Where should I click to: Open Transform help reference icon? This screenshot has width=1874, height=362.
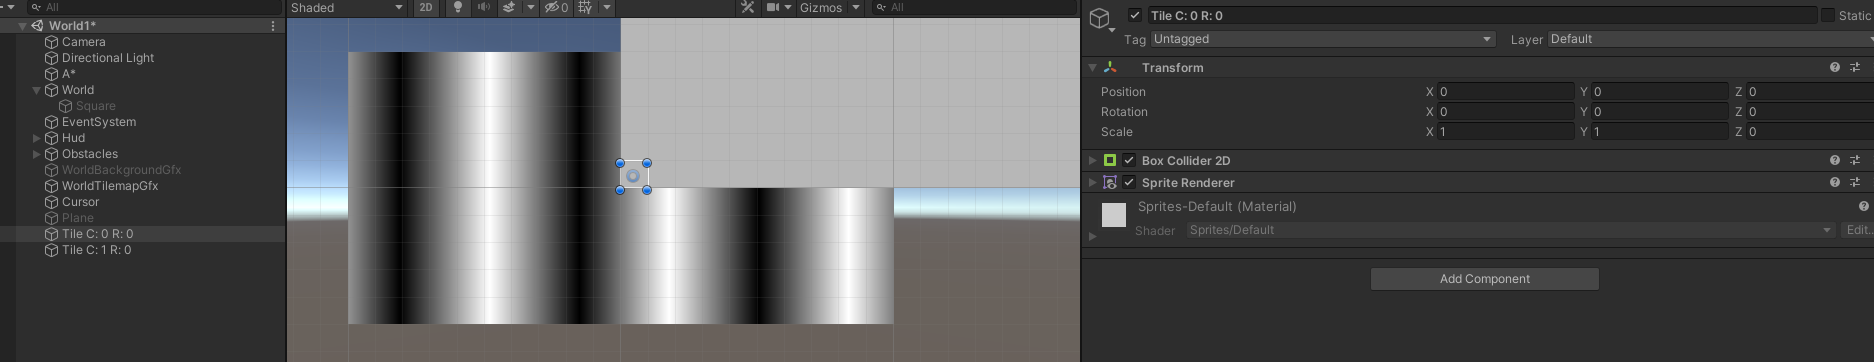[1835, 67]
